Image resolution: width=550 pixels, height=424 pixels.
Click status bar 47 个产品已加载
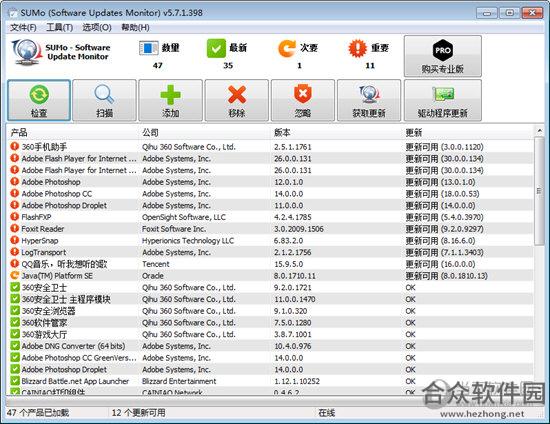pos(38,412)
